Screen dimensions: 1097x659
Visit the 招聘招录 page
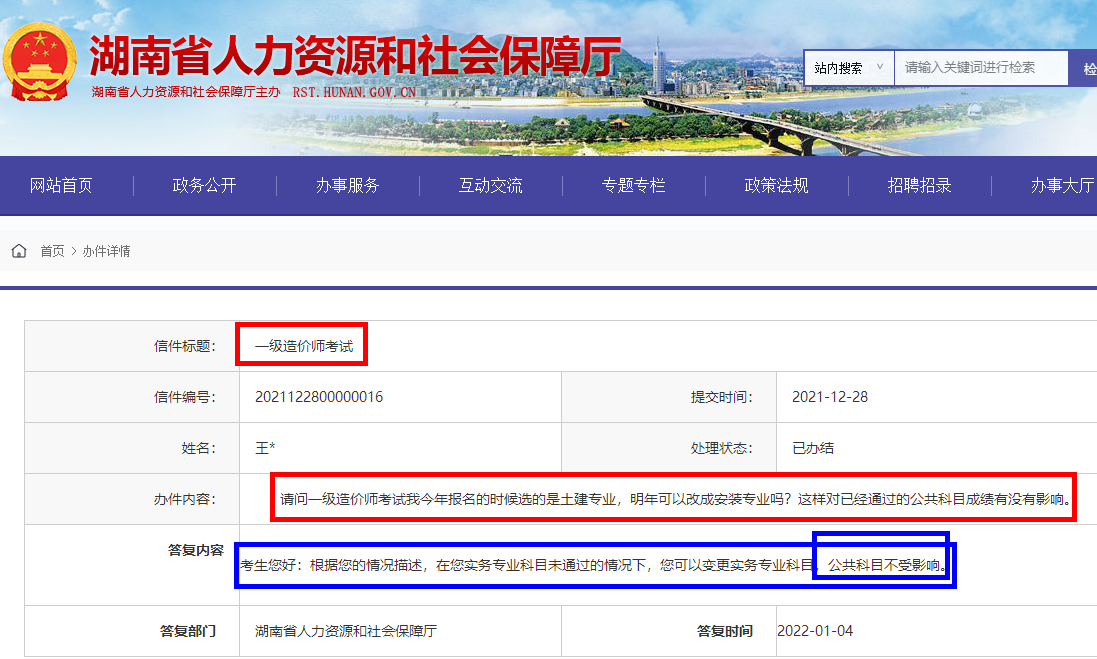(x=919, y=185)
